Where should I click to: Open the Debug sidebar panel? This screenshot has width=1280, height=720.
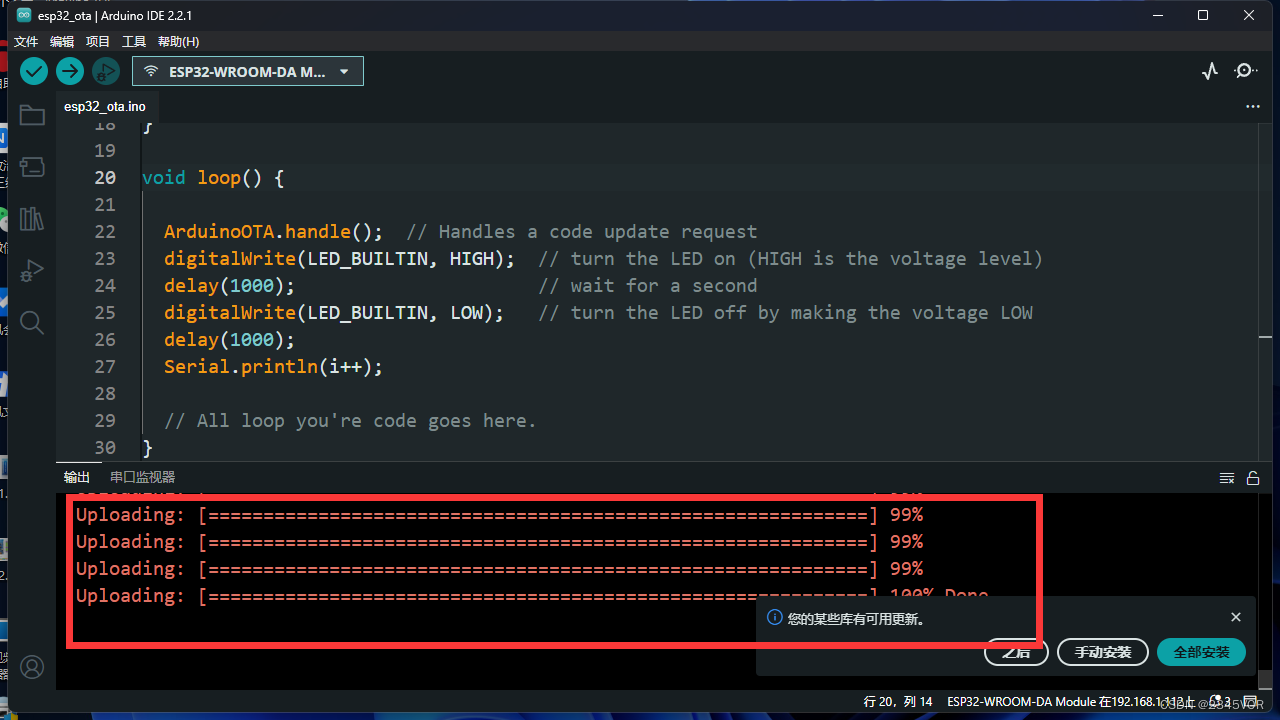click(32, 271)
